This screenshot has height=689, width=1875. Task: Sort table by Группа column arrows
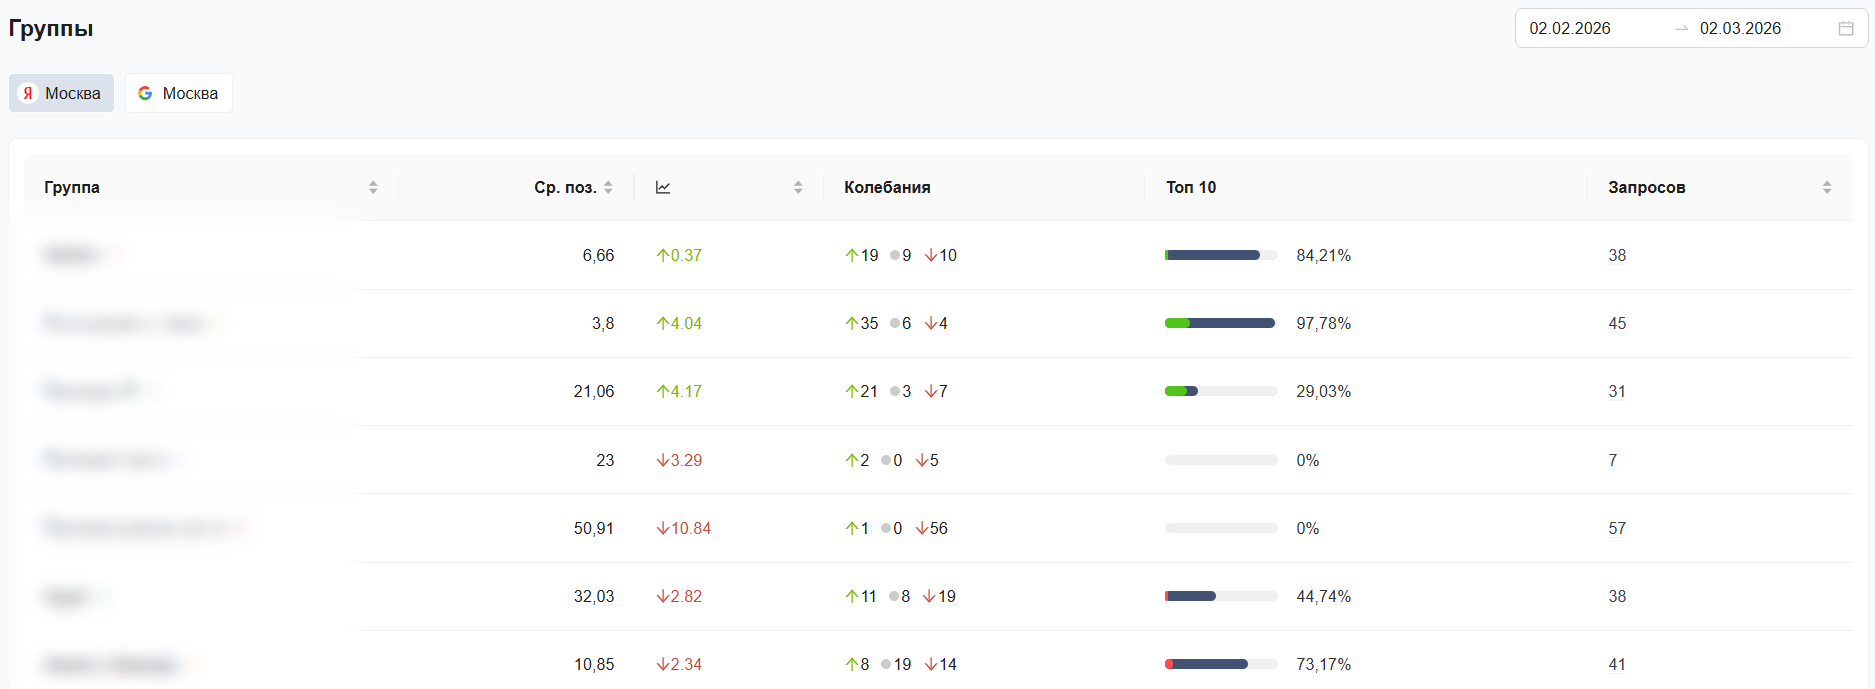(x=373, y=187)
